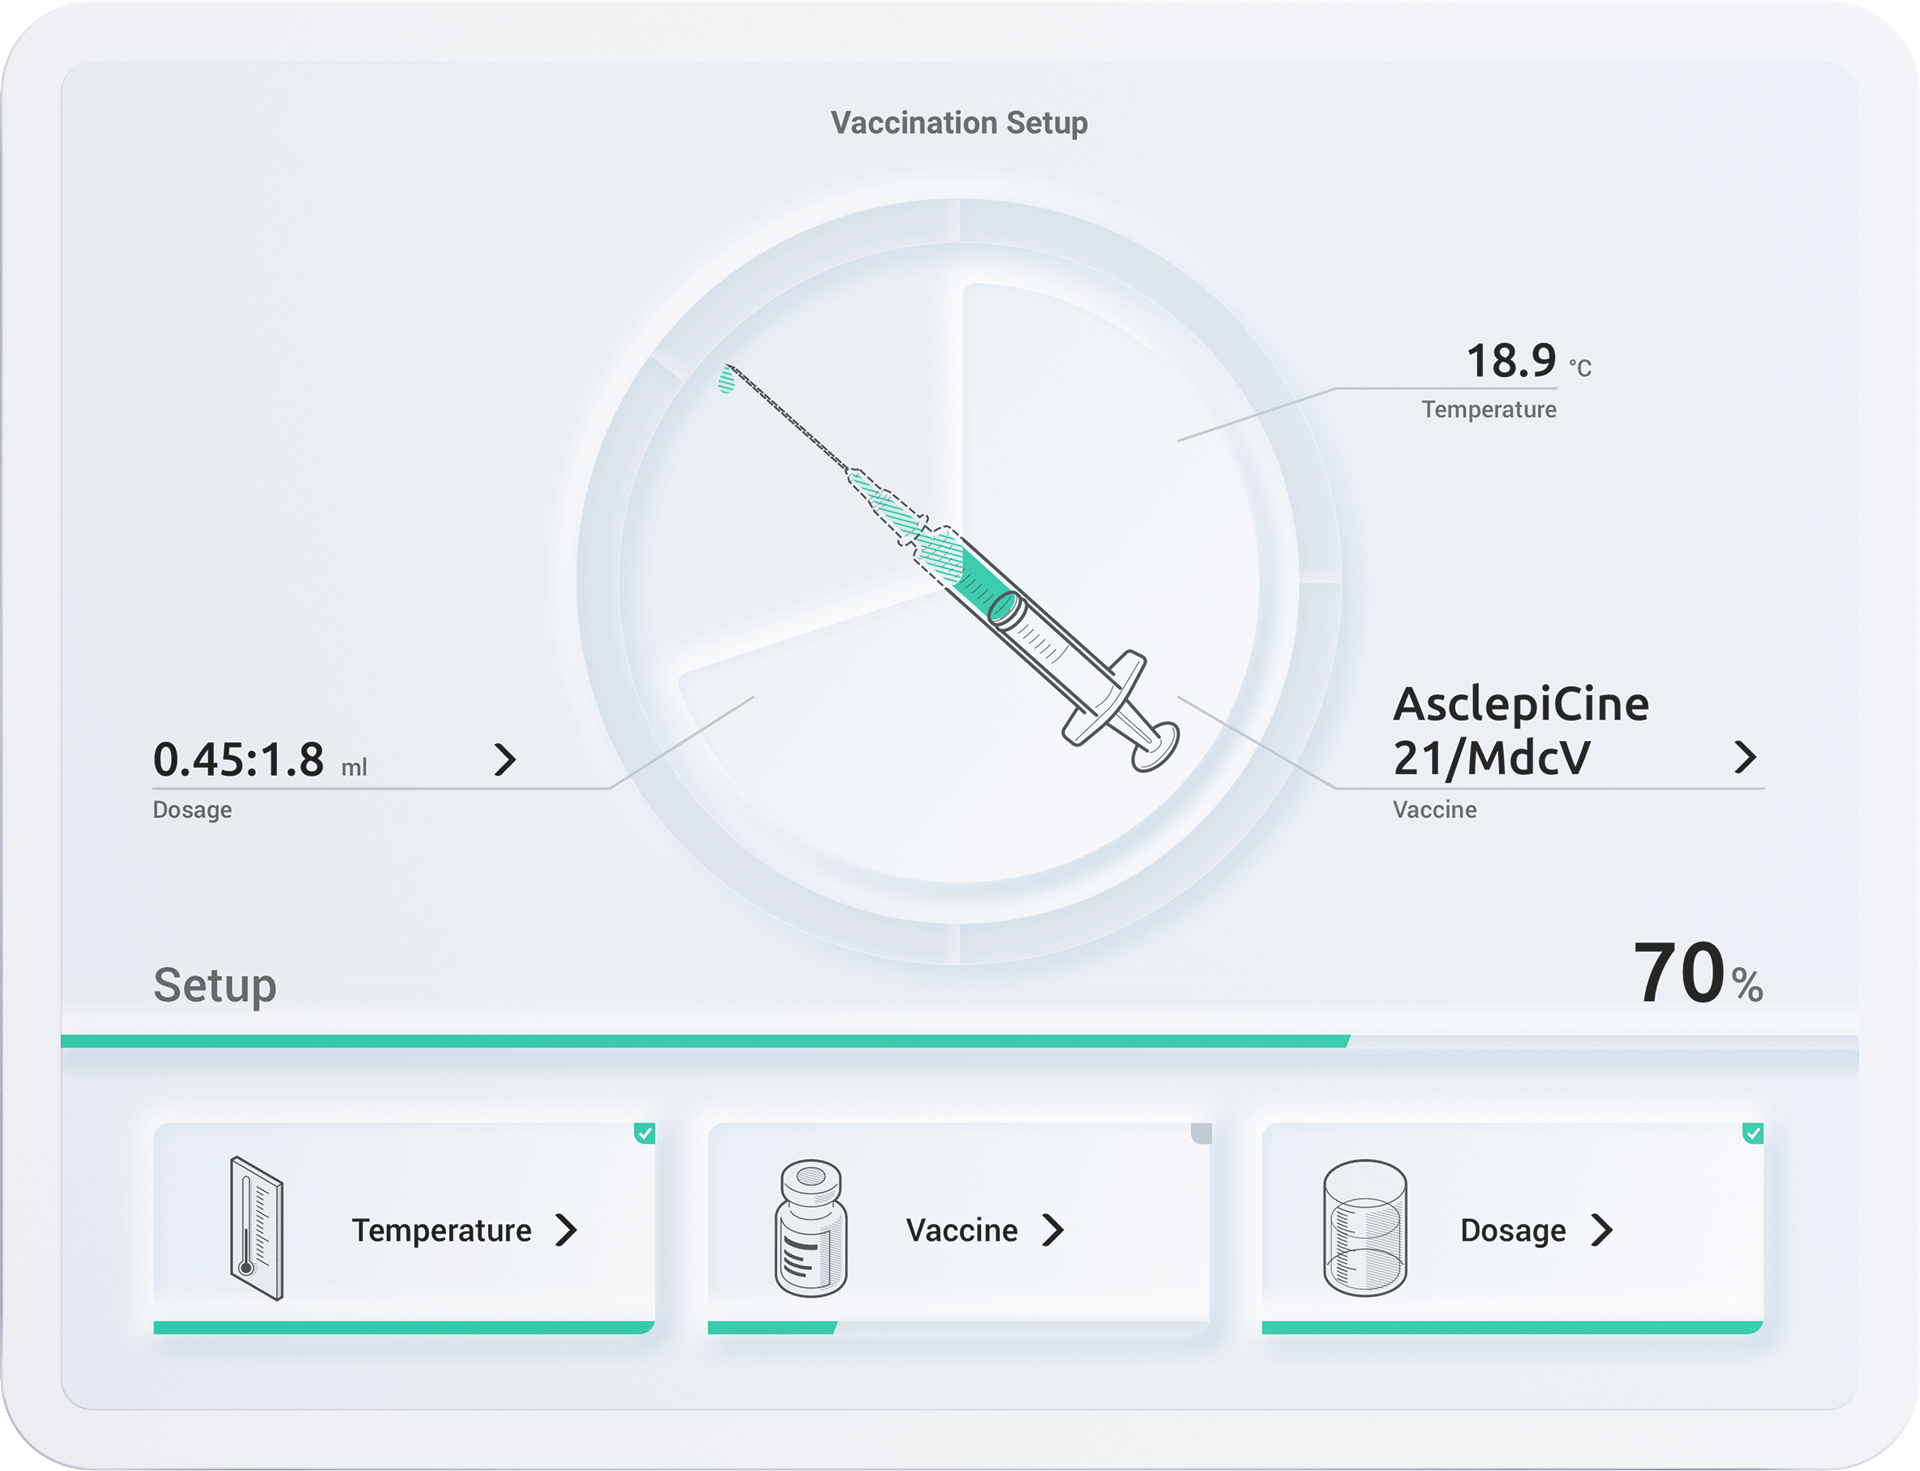This screenshot has width=1920, height=1471.
Task: Click the thermometer icon on Temperature card
Action: [257, 1228]
